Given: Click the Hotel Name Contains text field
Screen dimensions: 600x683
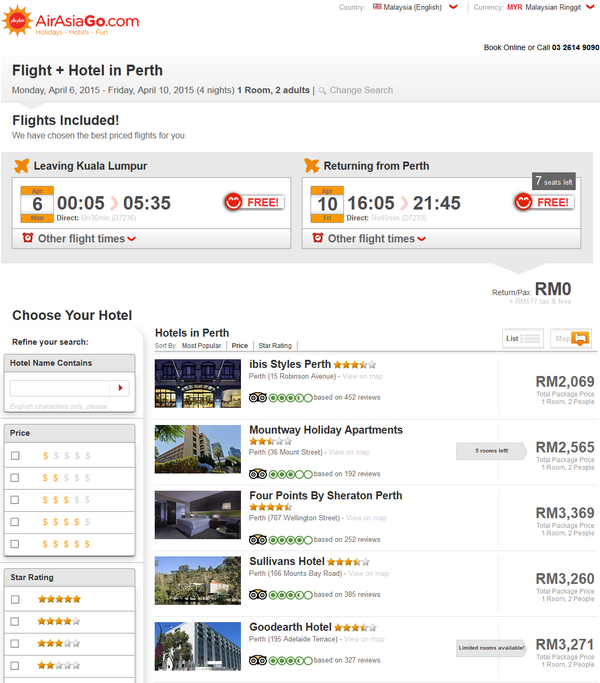Looking at the screenshot, I should click(x=60, y=388).
